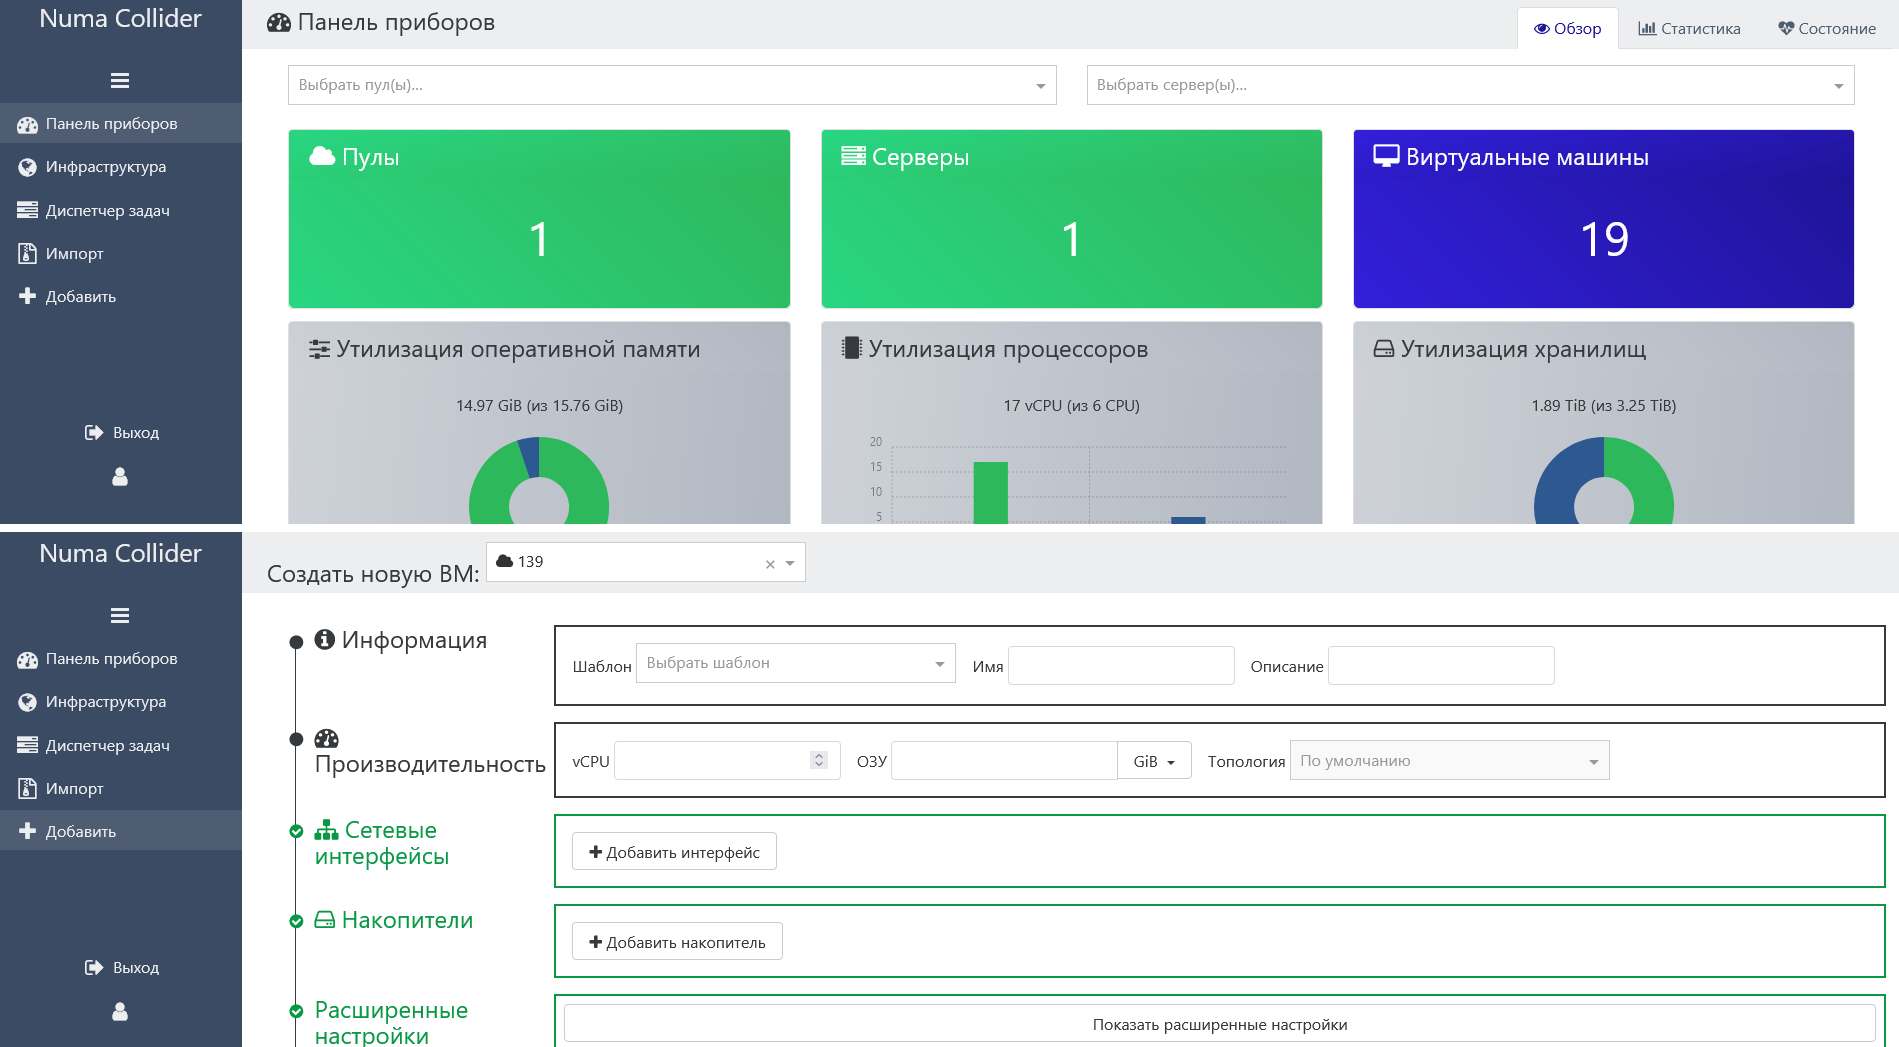Clear the selected pool 139
Image resolution: width=1899 pixels, height=1047 pixels.
(770, 564)
